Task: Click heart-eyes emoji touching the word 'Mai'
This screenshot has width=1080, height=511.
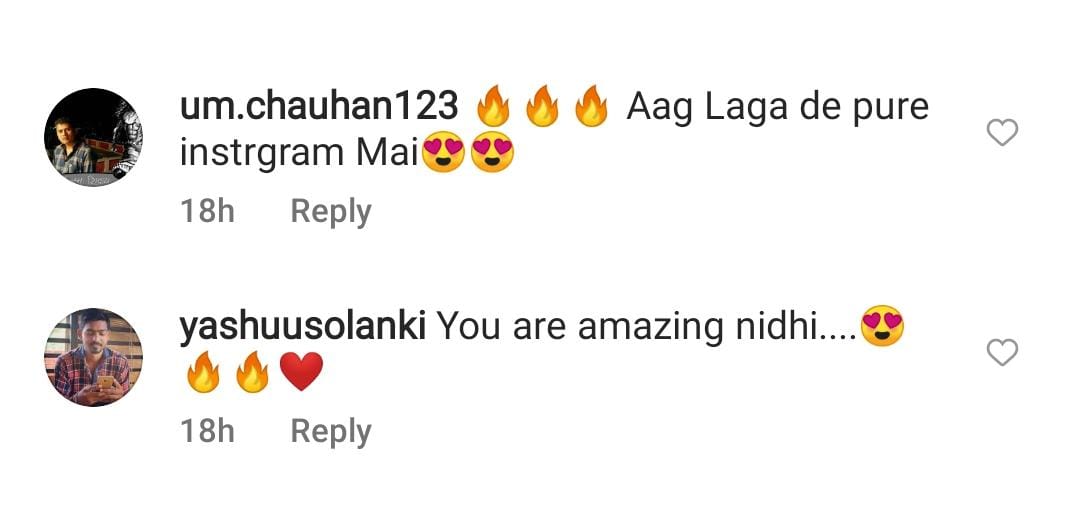Action: point(442,152)
